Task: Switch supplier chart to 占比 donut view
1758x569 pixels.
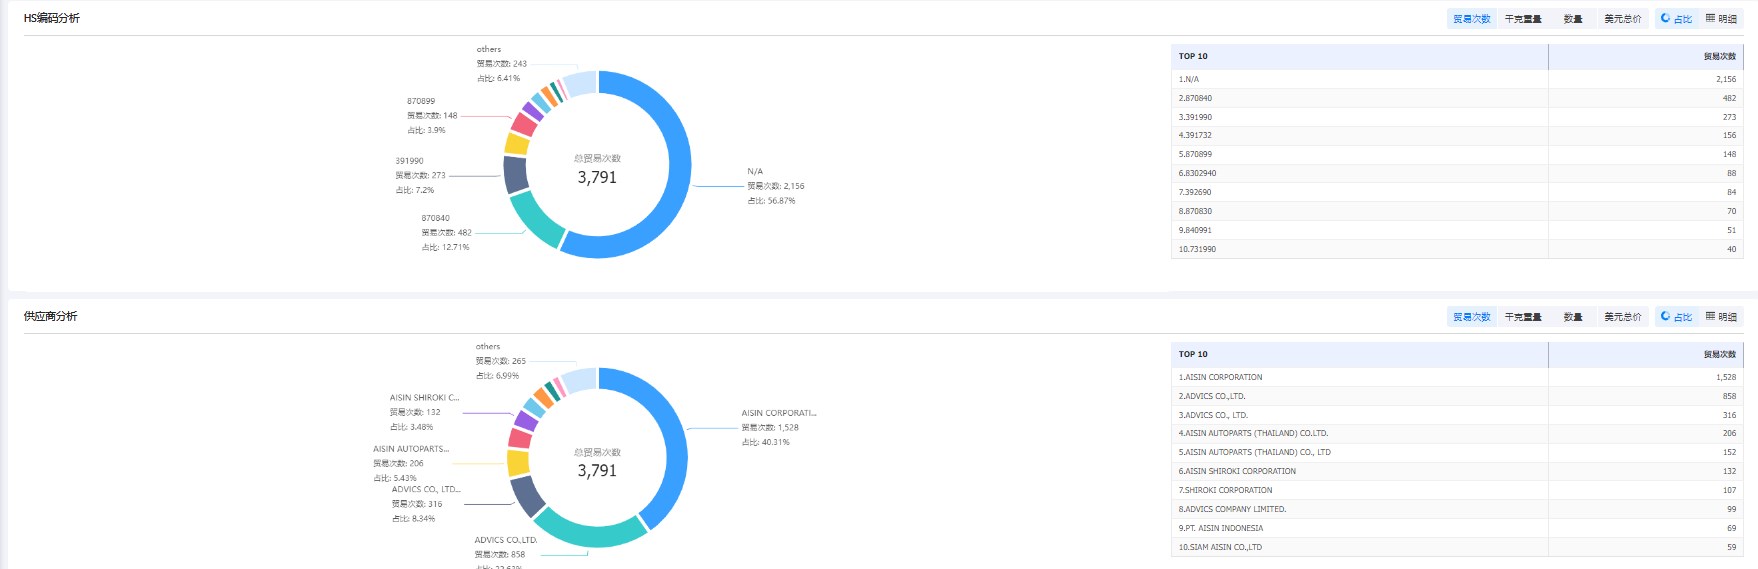Action: coord(1677,317)
